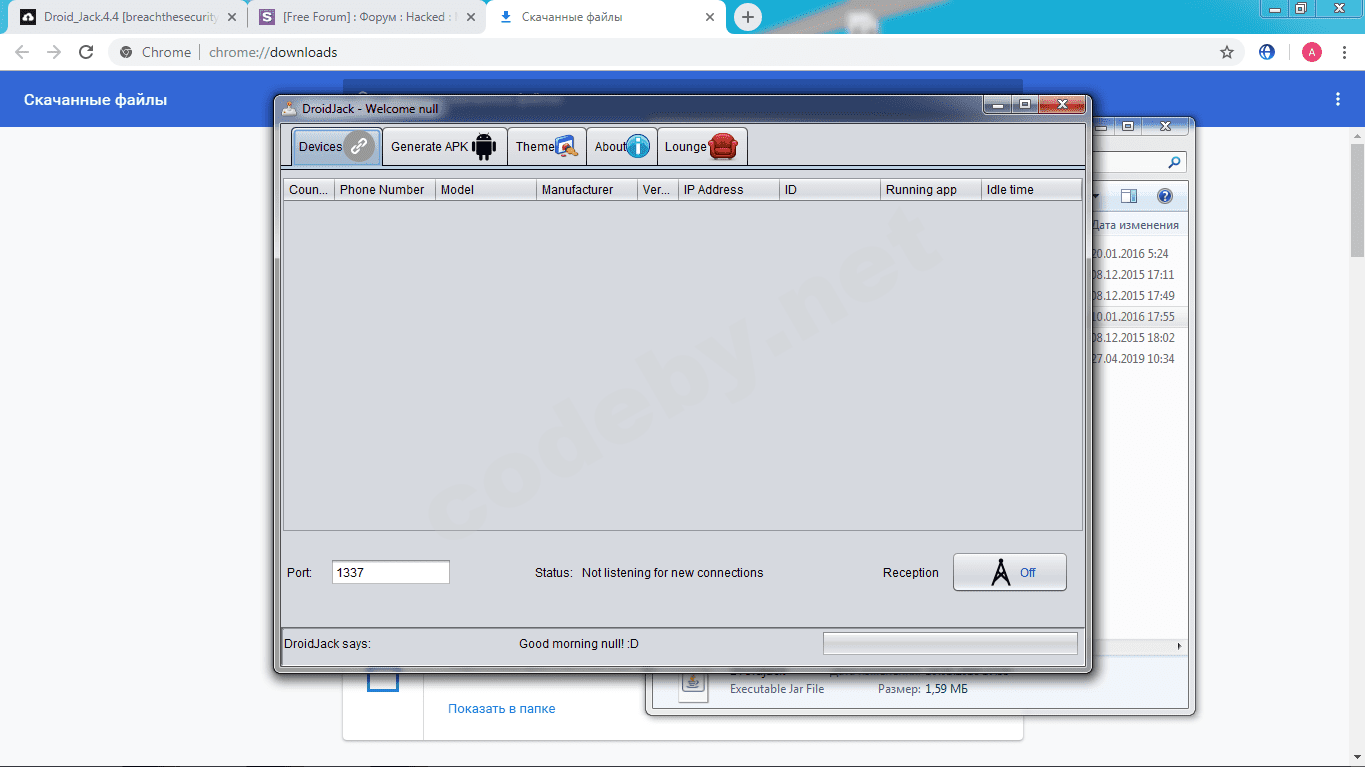Screen dimensions: 1365x767
Task: Close the Скачанные файлы Chrome tab
Action: (709, 18)
